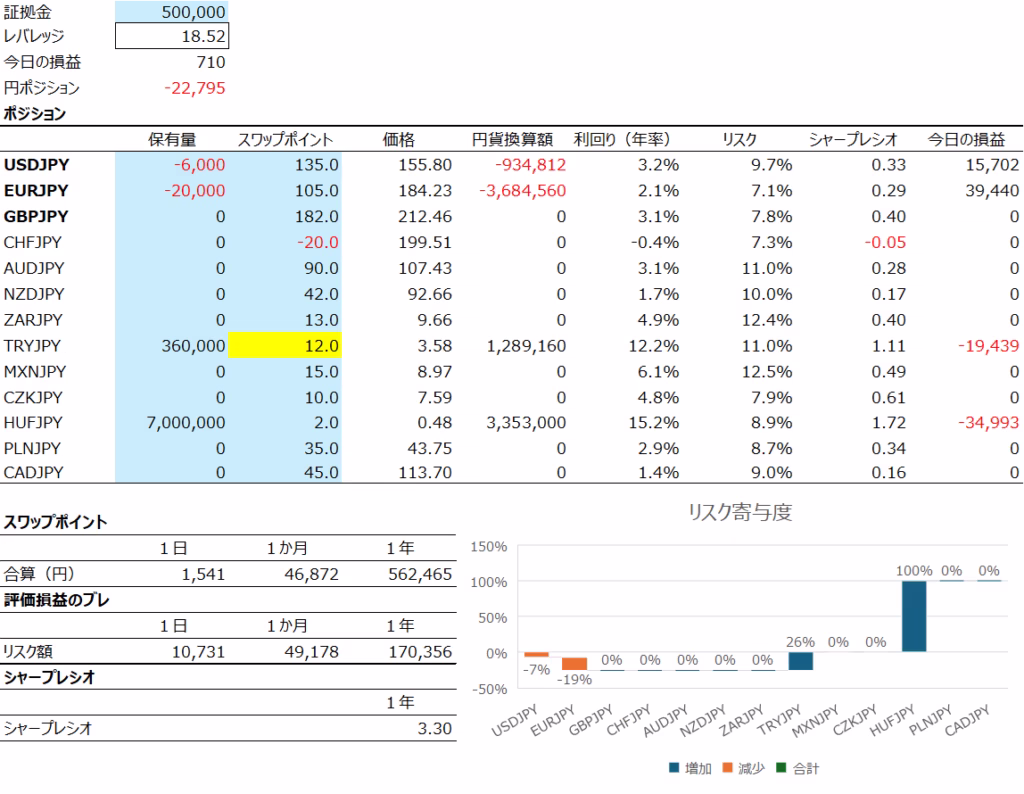Viewport: 1024px width, 794px height.
Task: Select the leverage cell showing 18.52
Action: [x=172, y=37]
